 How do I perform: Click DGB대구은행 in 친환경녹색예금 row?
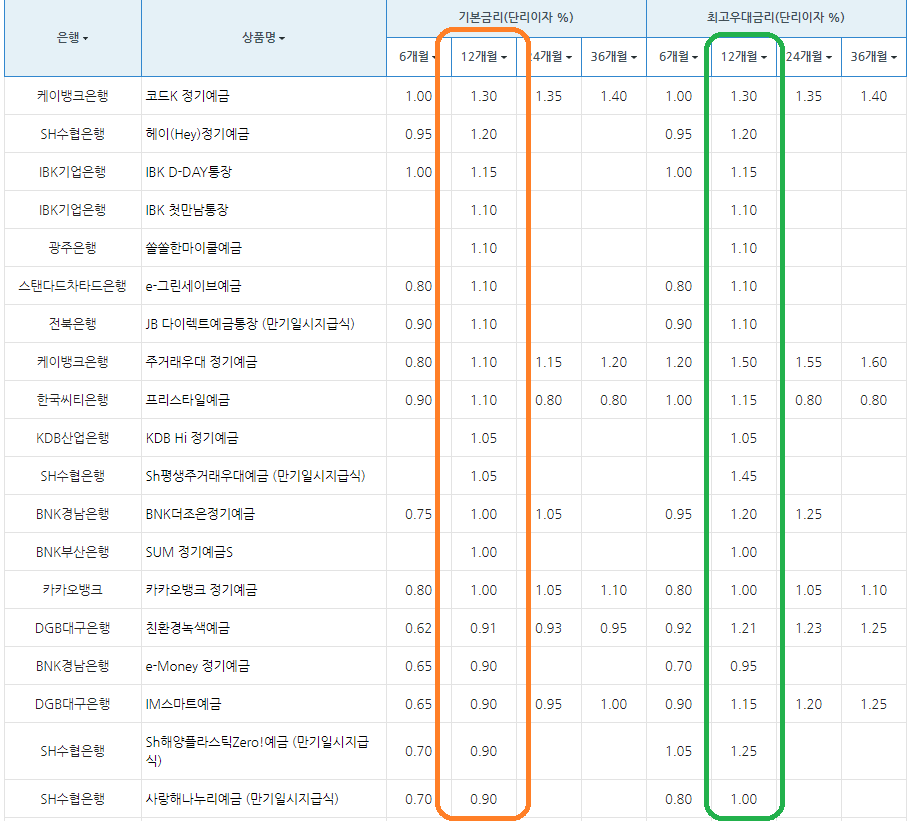point(72,628)
